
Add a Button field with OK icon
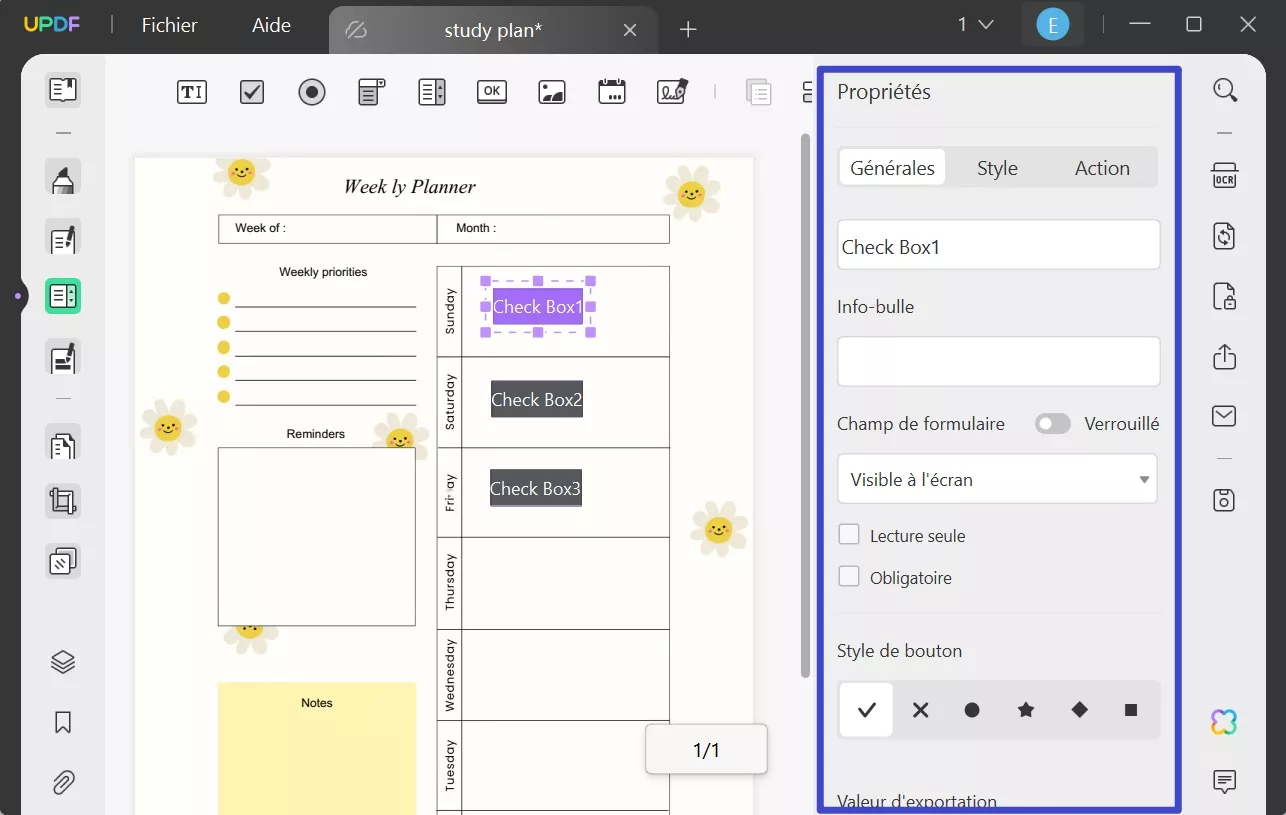(491, 92)
